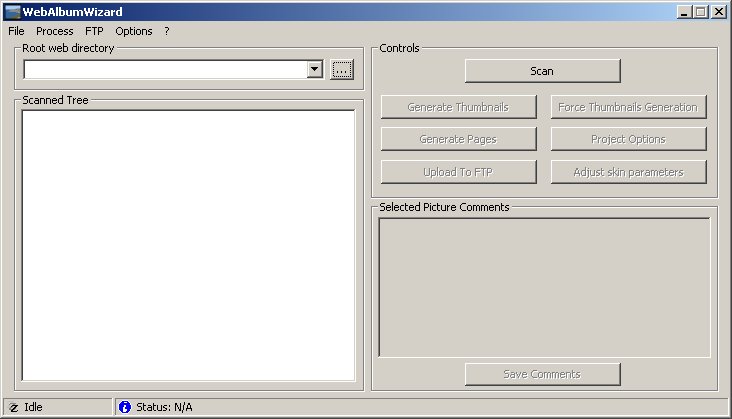The height and width of the screenshot is (419, 732).
Task: Open the Options menu
Action: tap(134, 31)
